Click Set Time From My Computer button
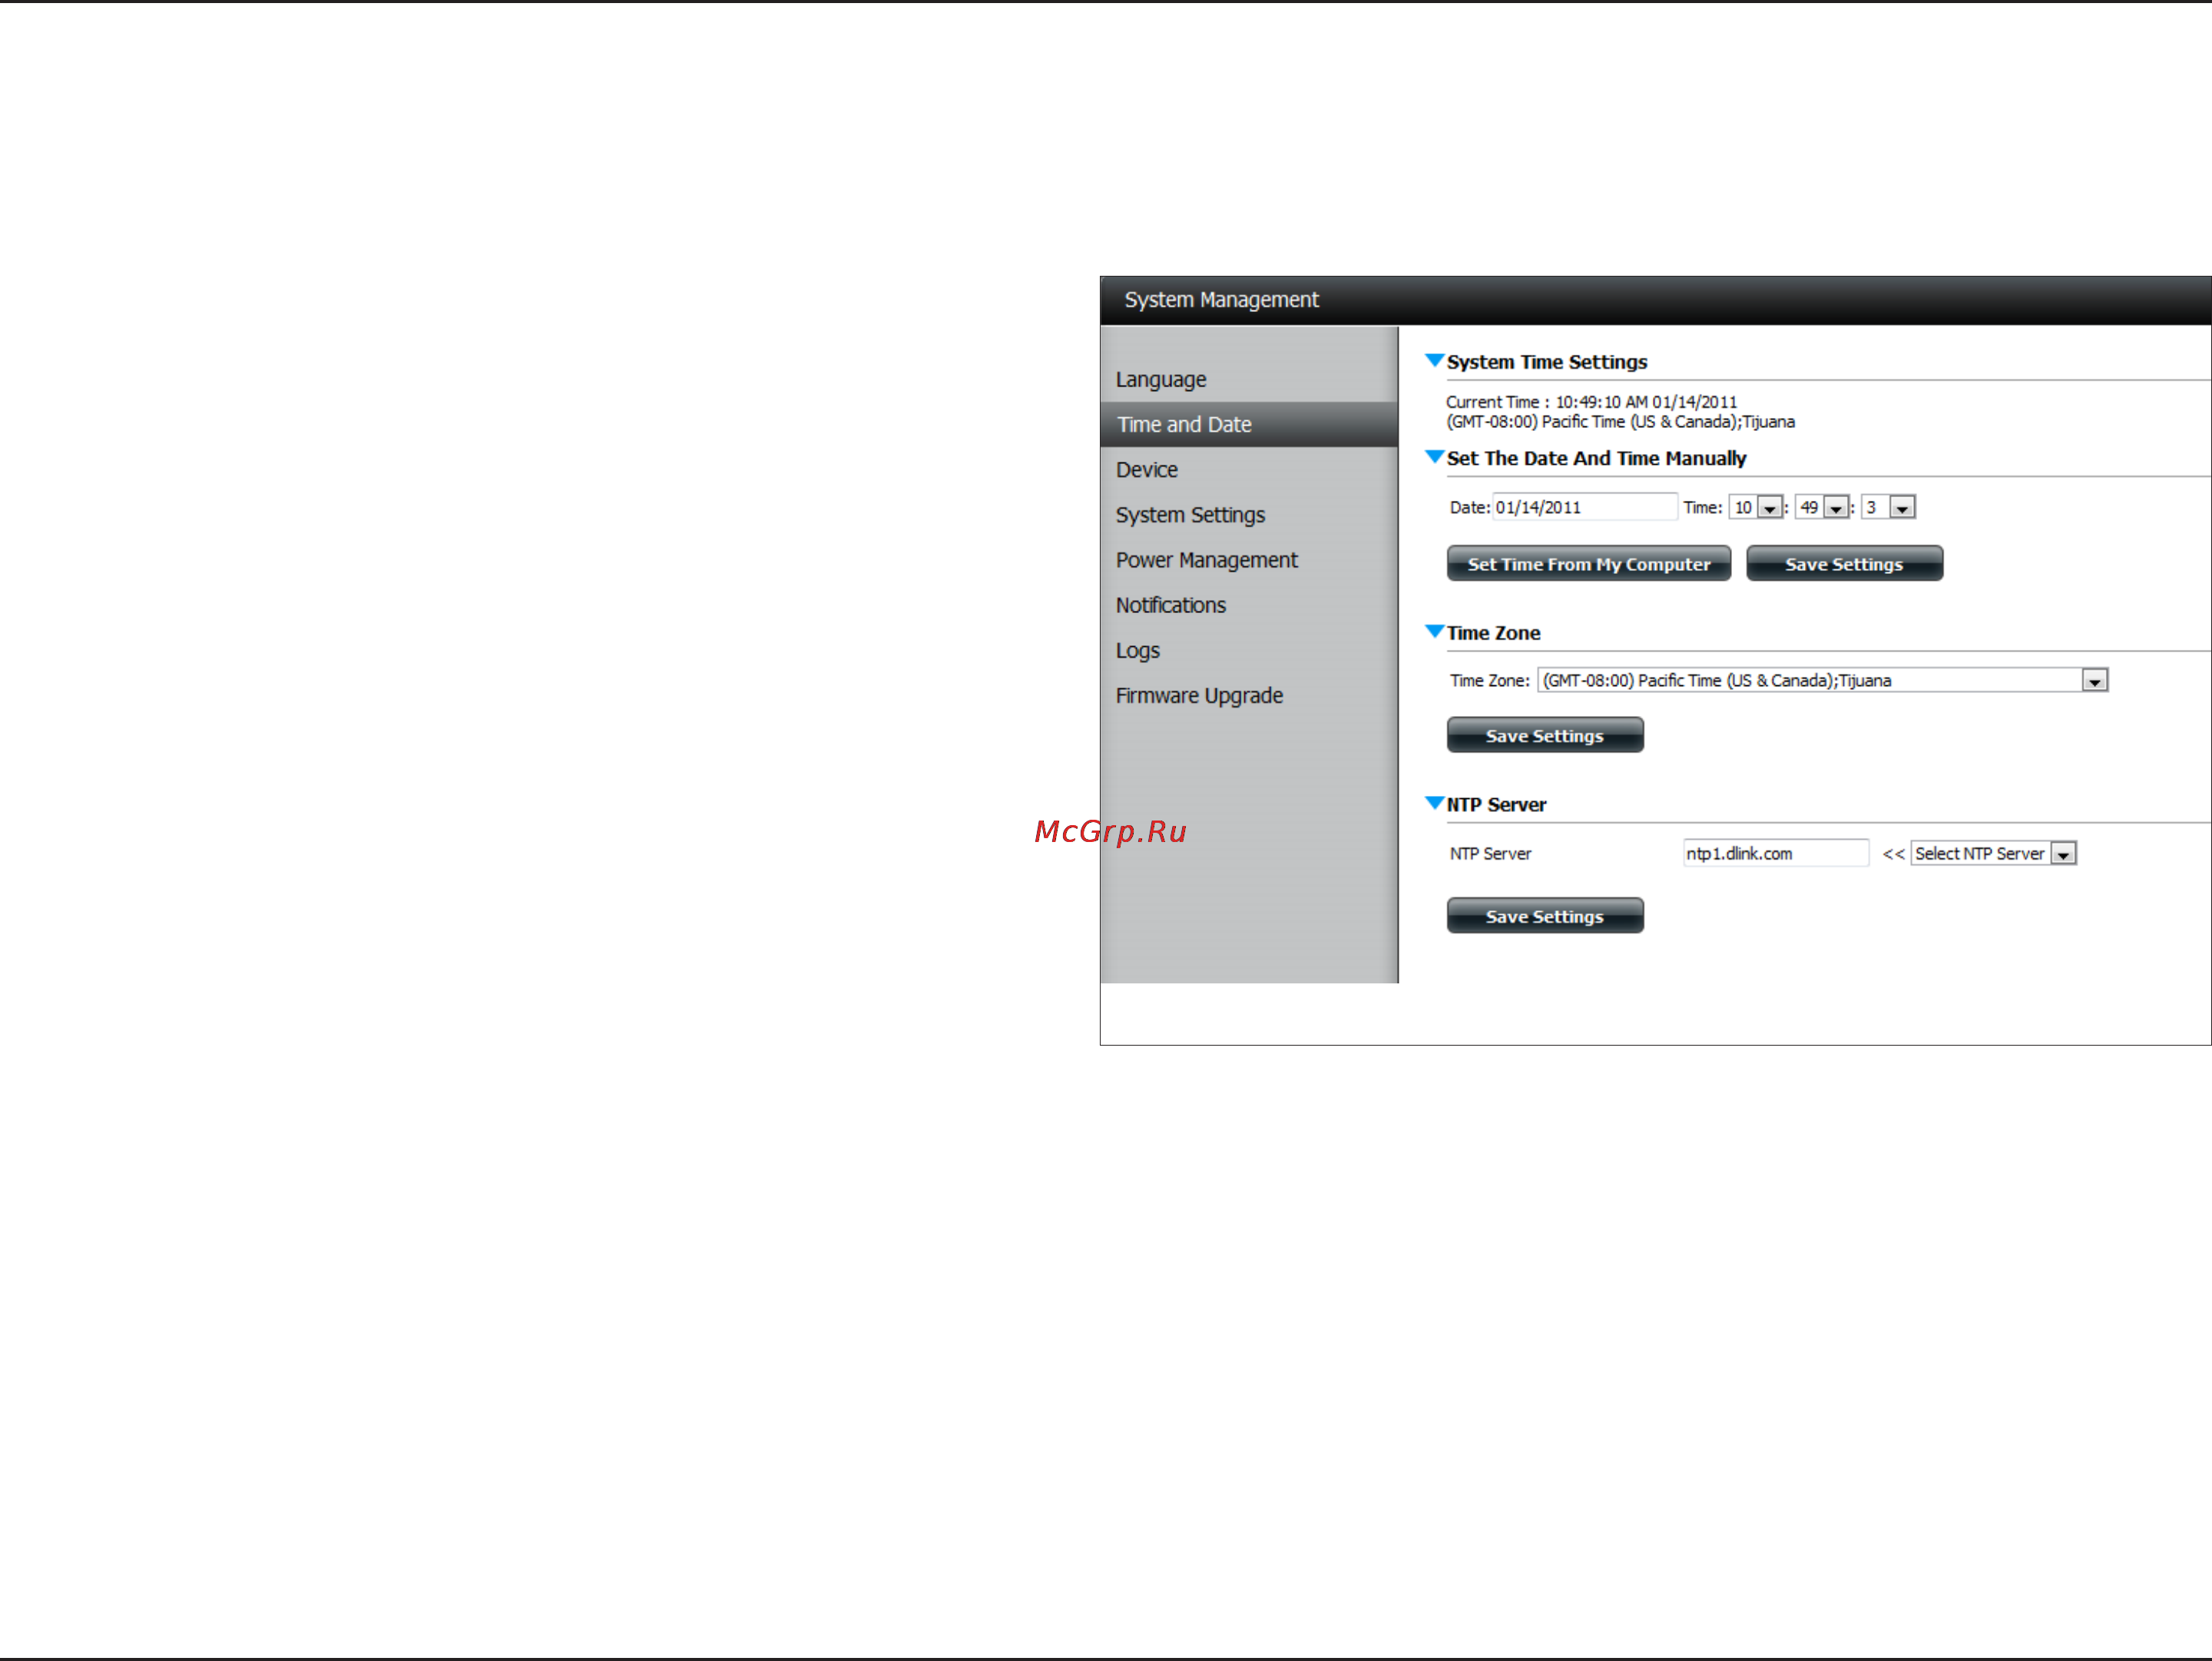Screen dimensions: 2212x1661 [1588, 564]
